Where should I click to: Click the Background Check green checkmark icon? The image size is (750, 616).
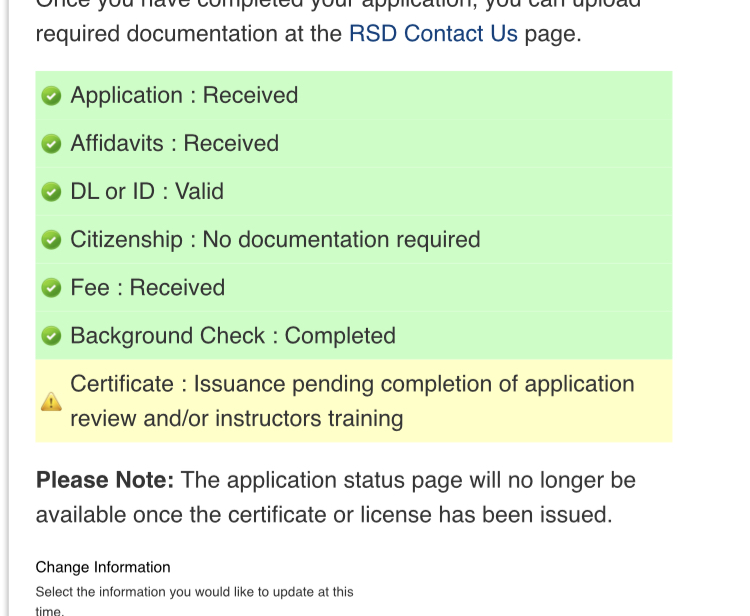click(51, 336)
